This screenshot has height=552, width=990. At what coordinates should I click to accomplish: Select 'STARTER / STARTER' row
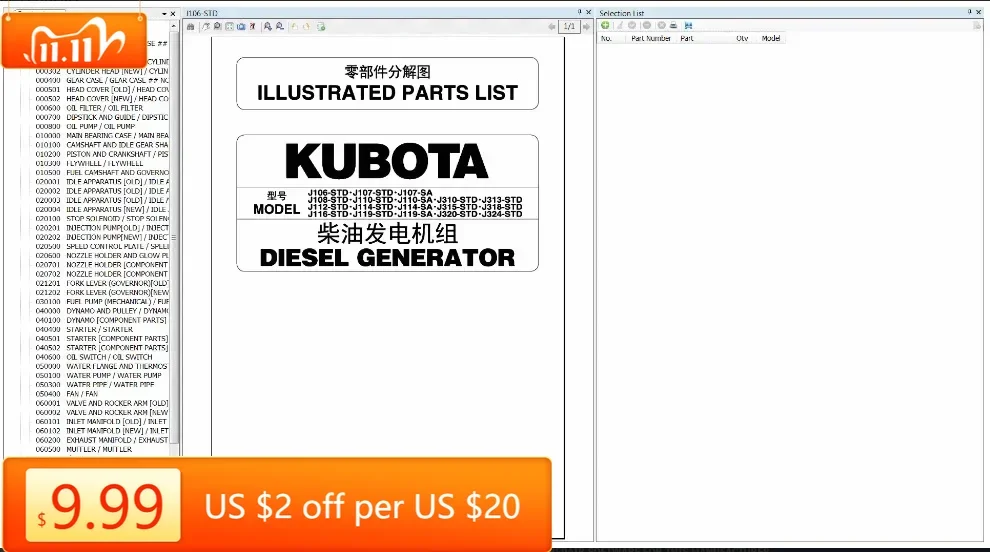85,330
